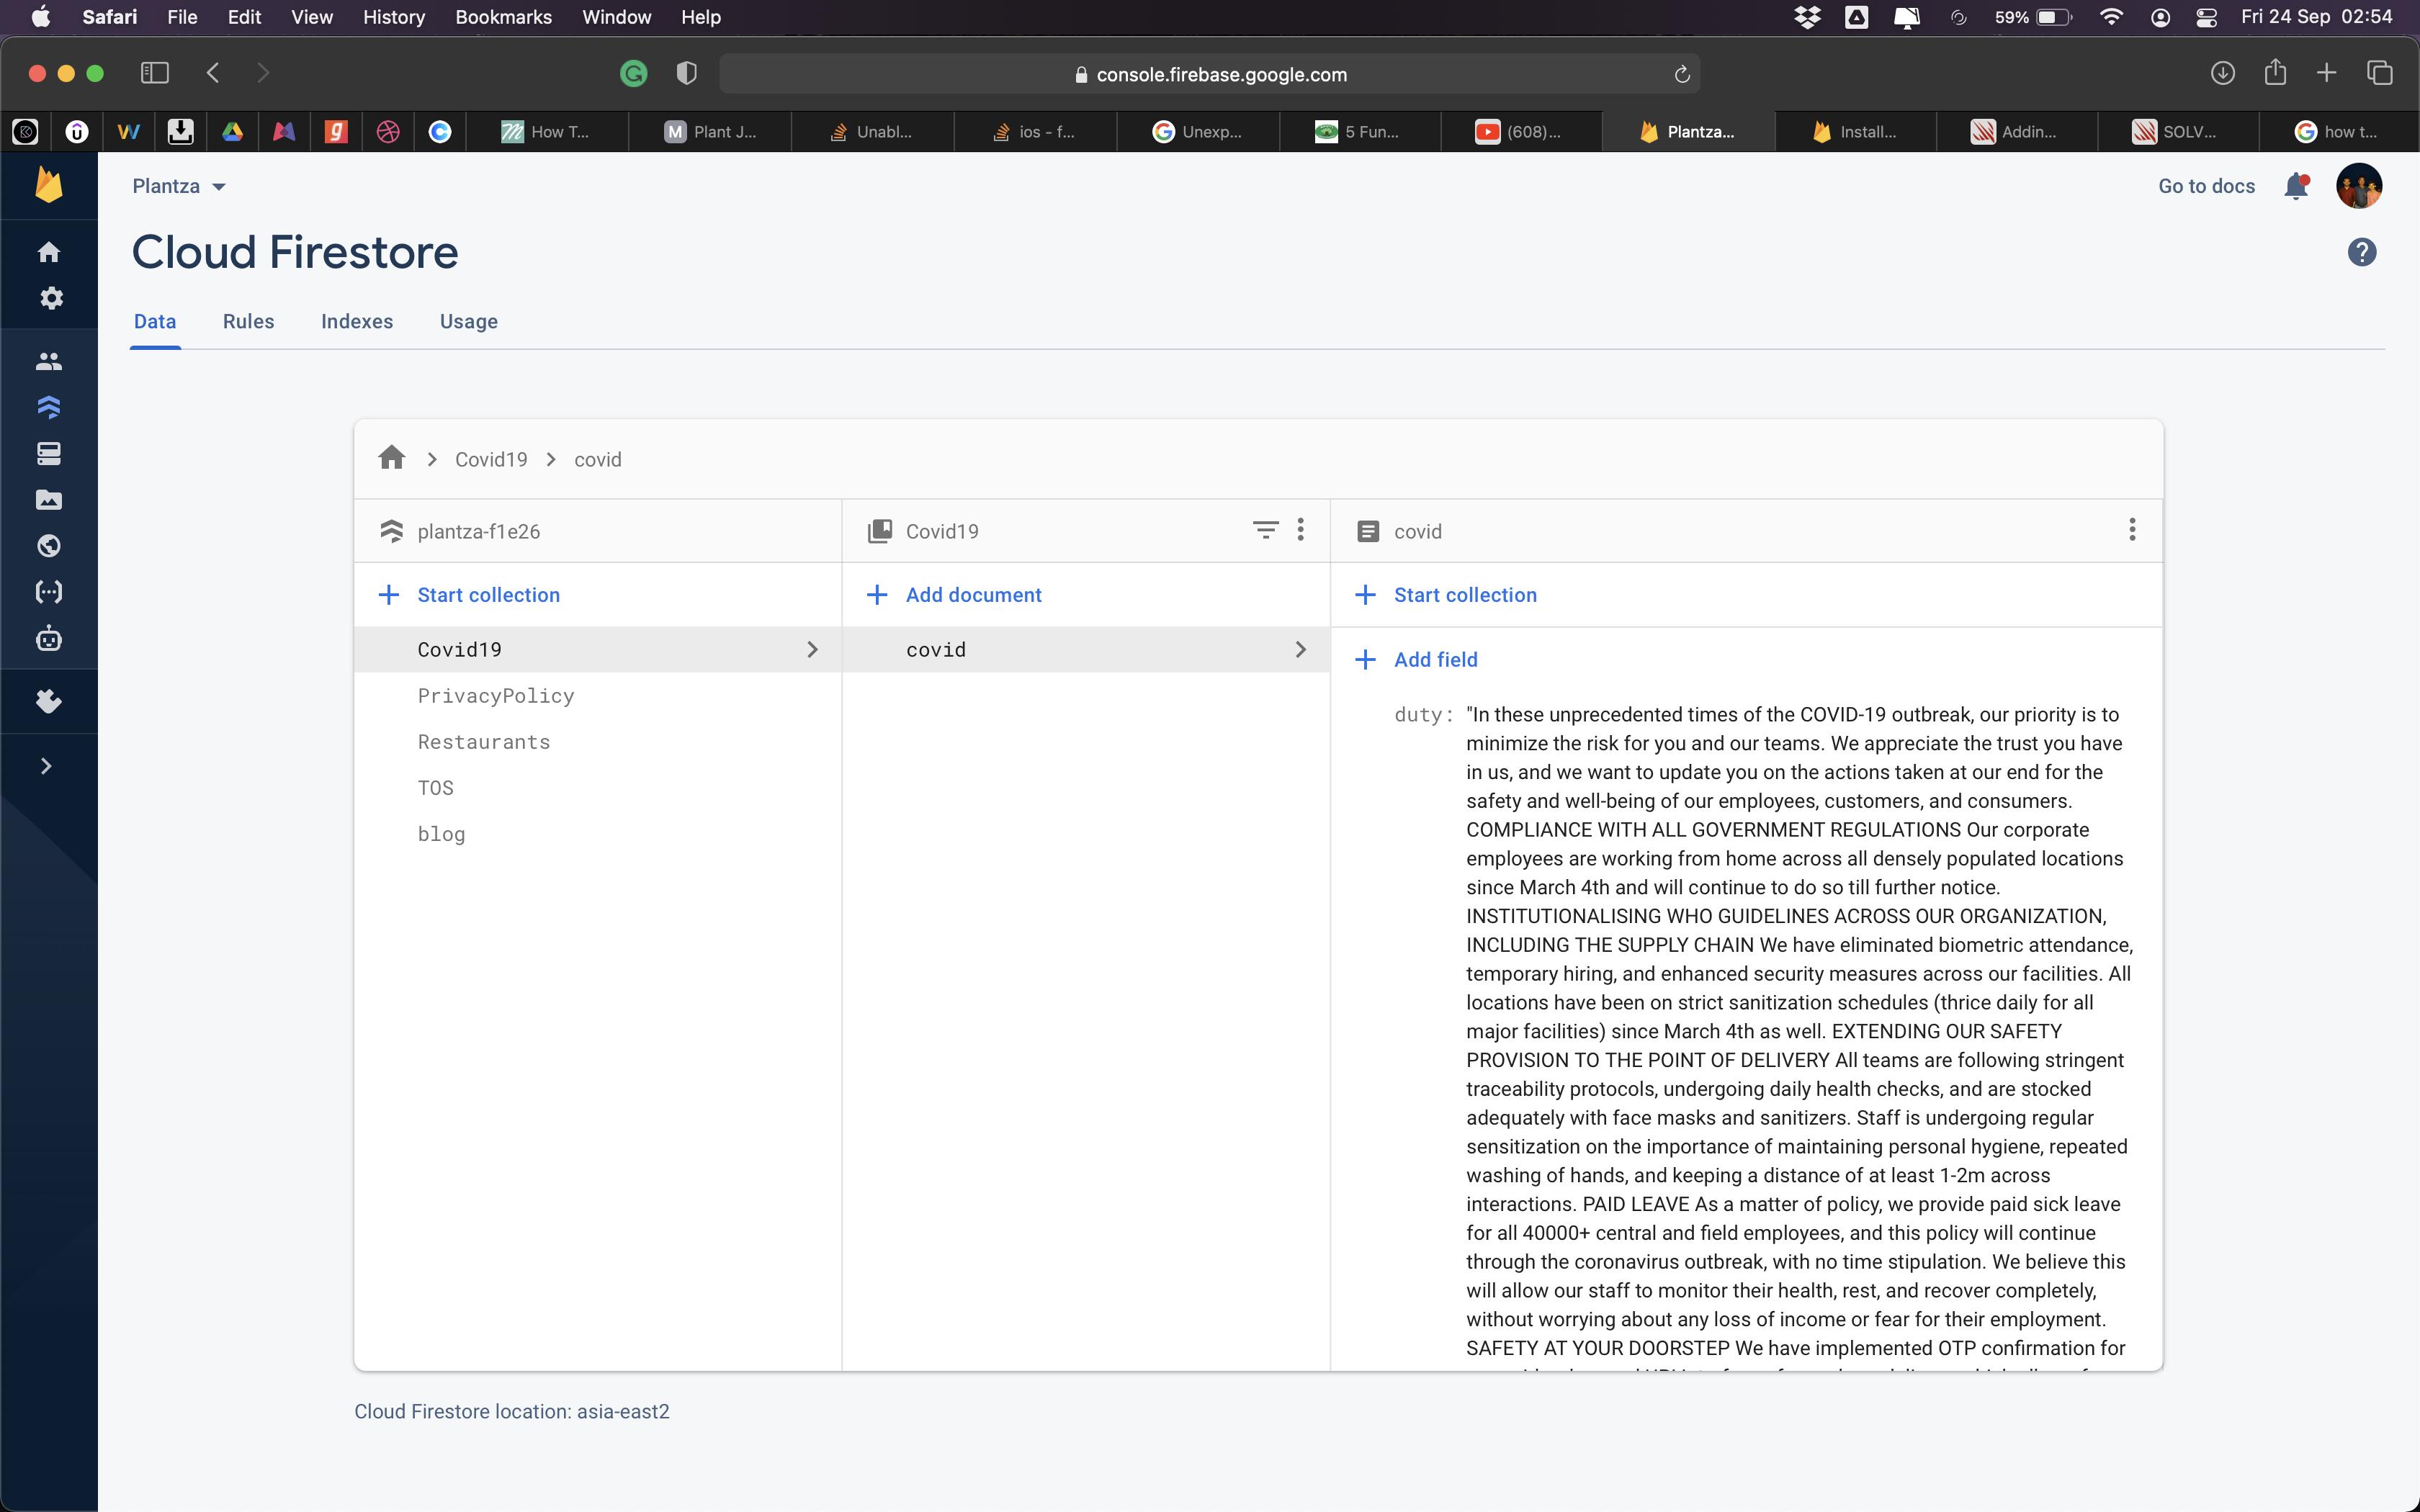Switch to the Indexes tab

(x=355, y=320)
